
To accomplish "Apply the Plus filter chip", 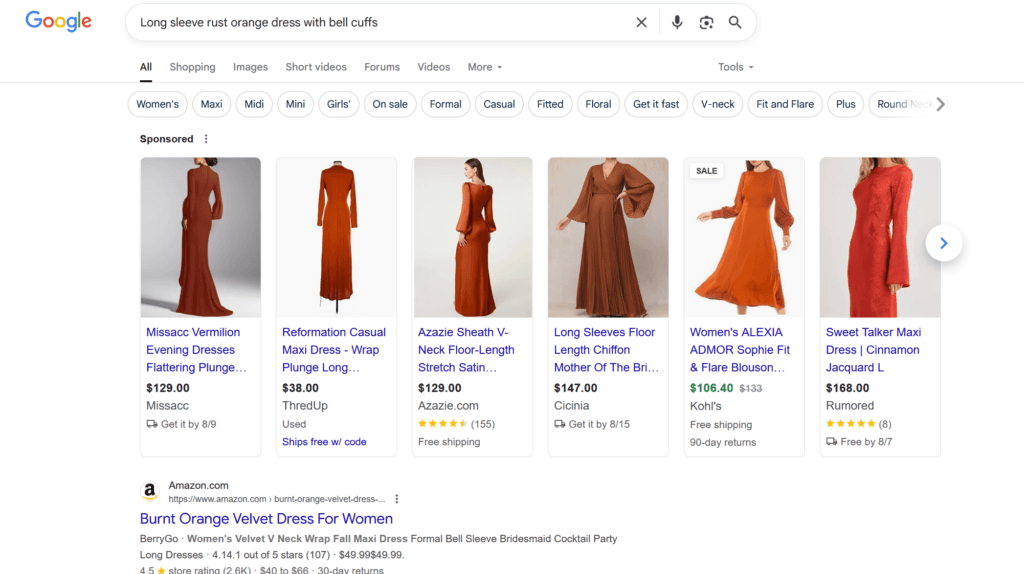I will coord(846,104).
